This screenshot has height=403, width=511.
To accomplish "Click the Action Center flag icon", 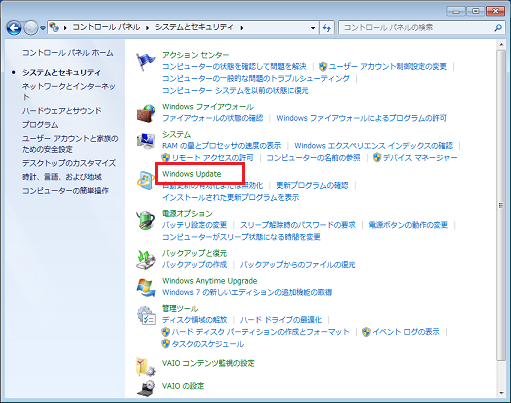I will 146,61.
